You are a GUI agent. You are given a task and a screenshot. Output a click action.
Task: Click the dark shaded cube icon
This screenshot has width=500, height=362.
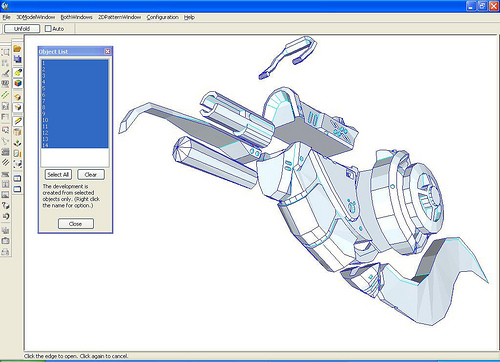tap(18, 107)
